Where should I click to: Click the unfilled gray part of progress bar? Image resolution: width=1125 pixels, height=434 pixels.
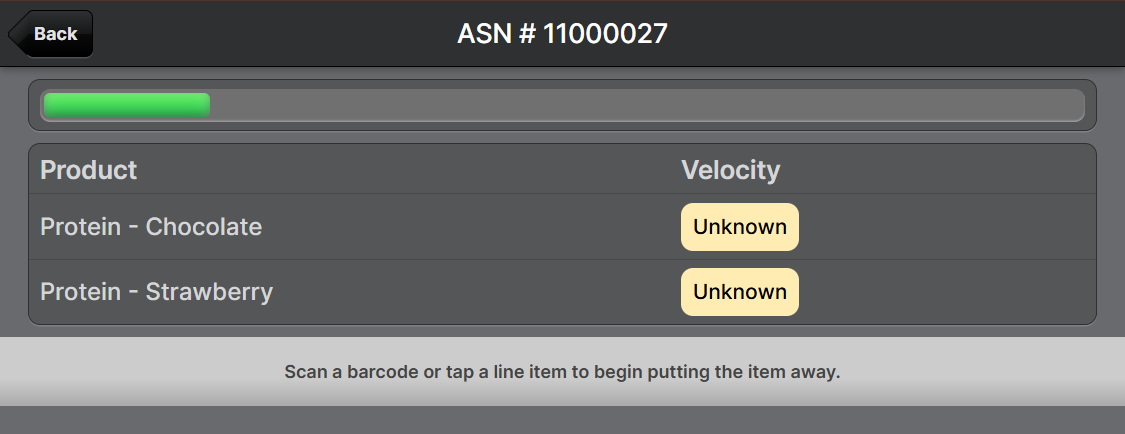tap(640, 105)
